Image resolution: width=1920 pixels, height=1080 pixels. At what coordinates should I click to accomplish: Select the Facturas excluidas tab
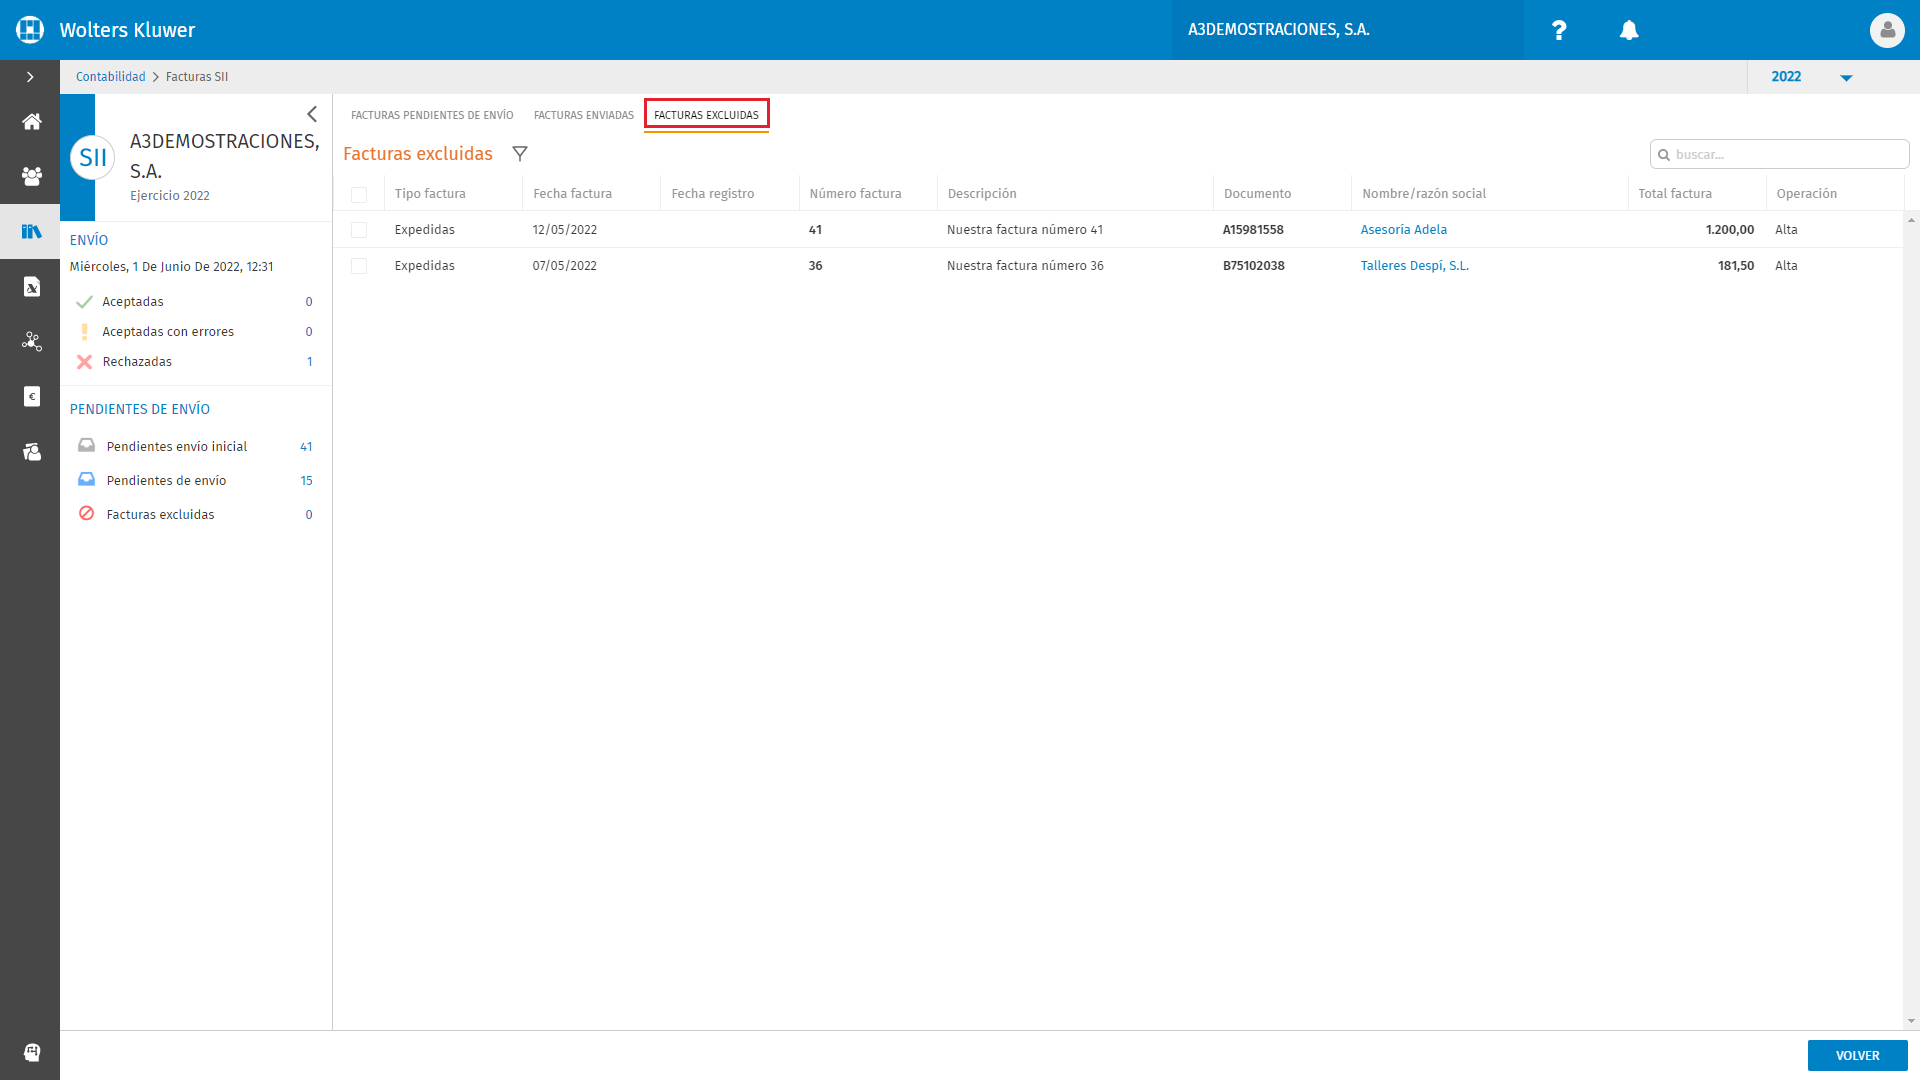tap(706, 115)
